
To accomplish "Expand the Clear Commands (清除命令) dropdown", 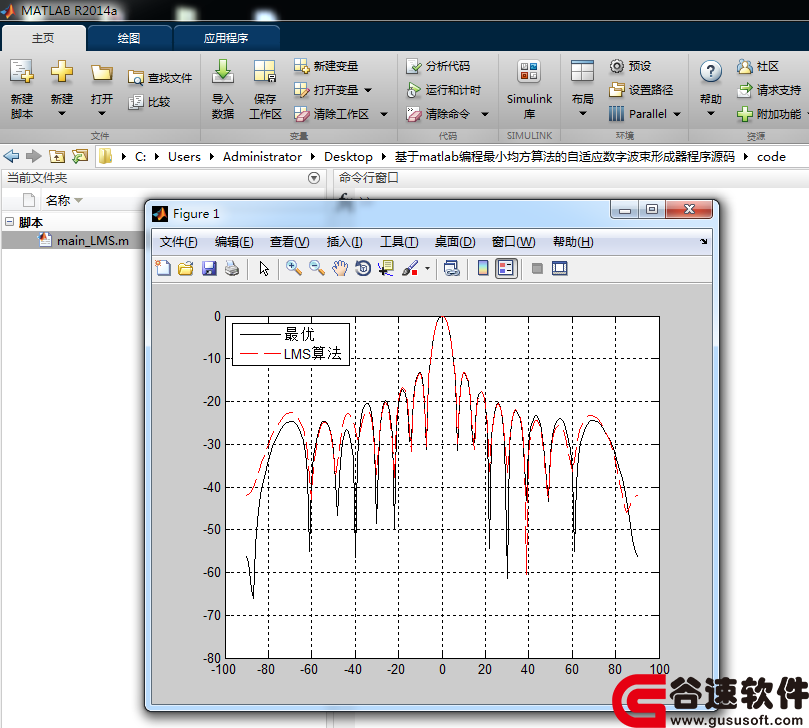I will 485,114.
